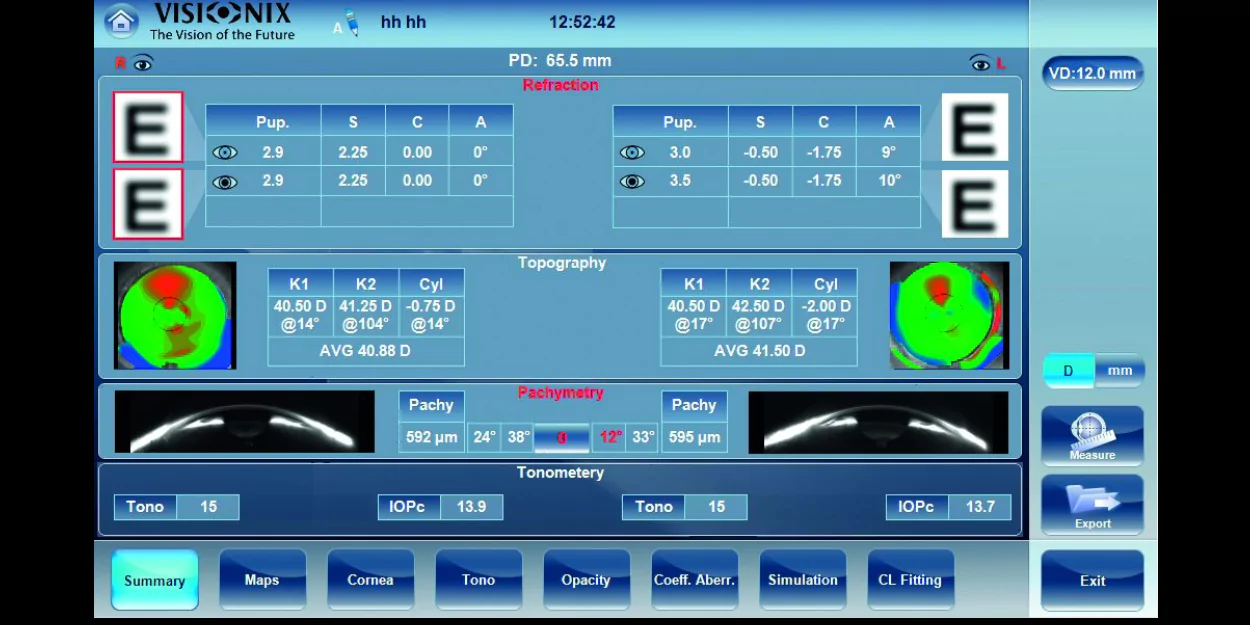Open the CL Fitting tab

(x=909, y=580)
